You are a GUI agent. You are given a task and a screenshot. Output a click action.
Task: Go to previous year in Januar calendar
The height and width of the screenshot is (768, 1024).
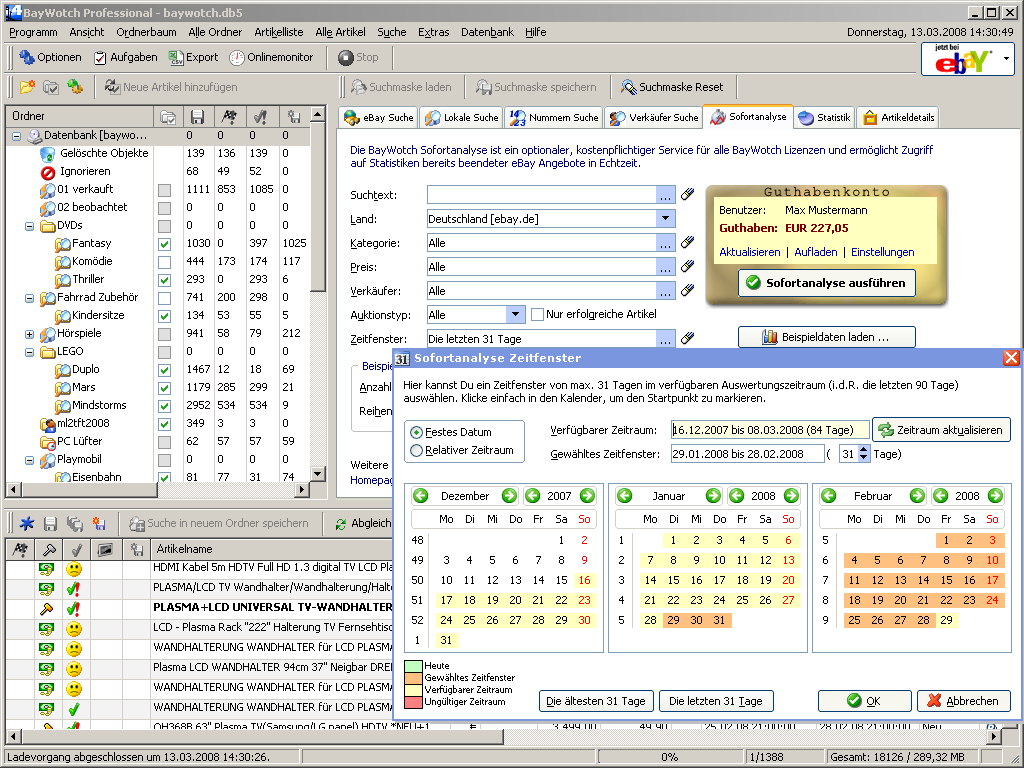tap(737, 496)
